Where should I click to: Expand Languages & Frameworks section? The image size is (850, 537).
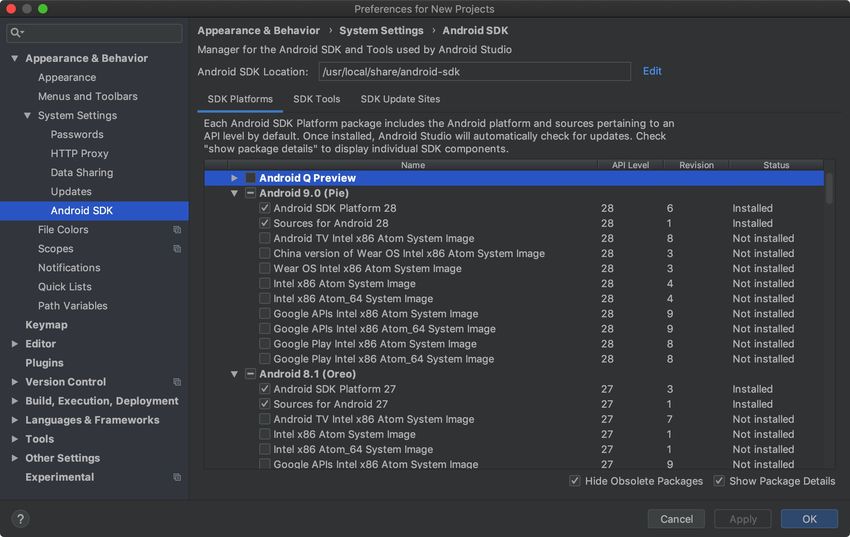point(15,420)
